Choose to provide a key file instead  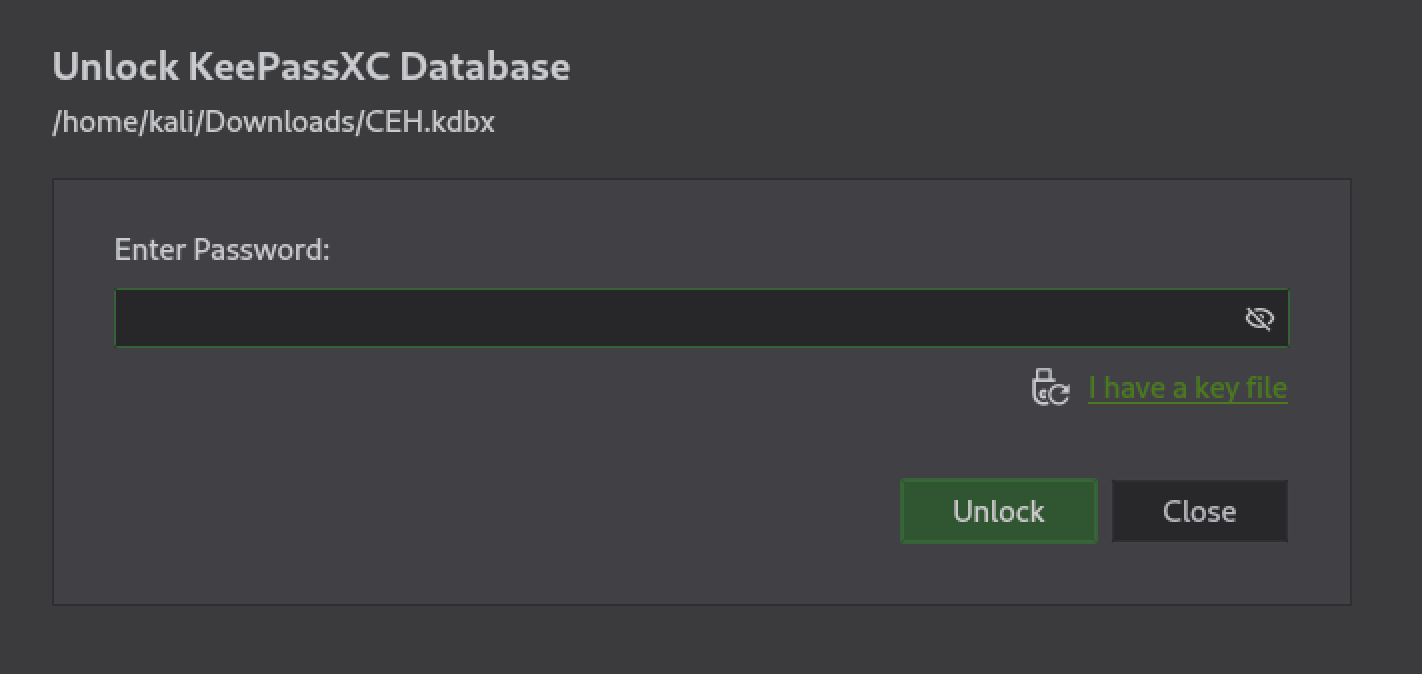point(1187,387)
